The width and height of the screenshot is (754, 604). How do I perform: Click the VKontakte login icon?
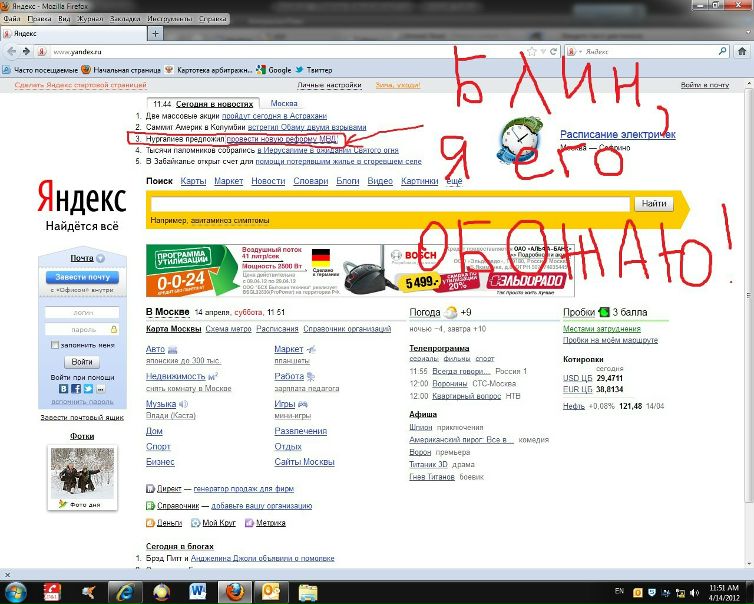pyautogui.click(x=63, y=388)
